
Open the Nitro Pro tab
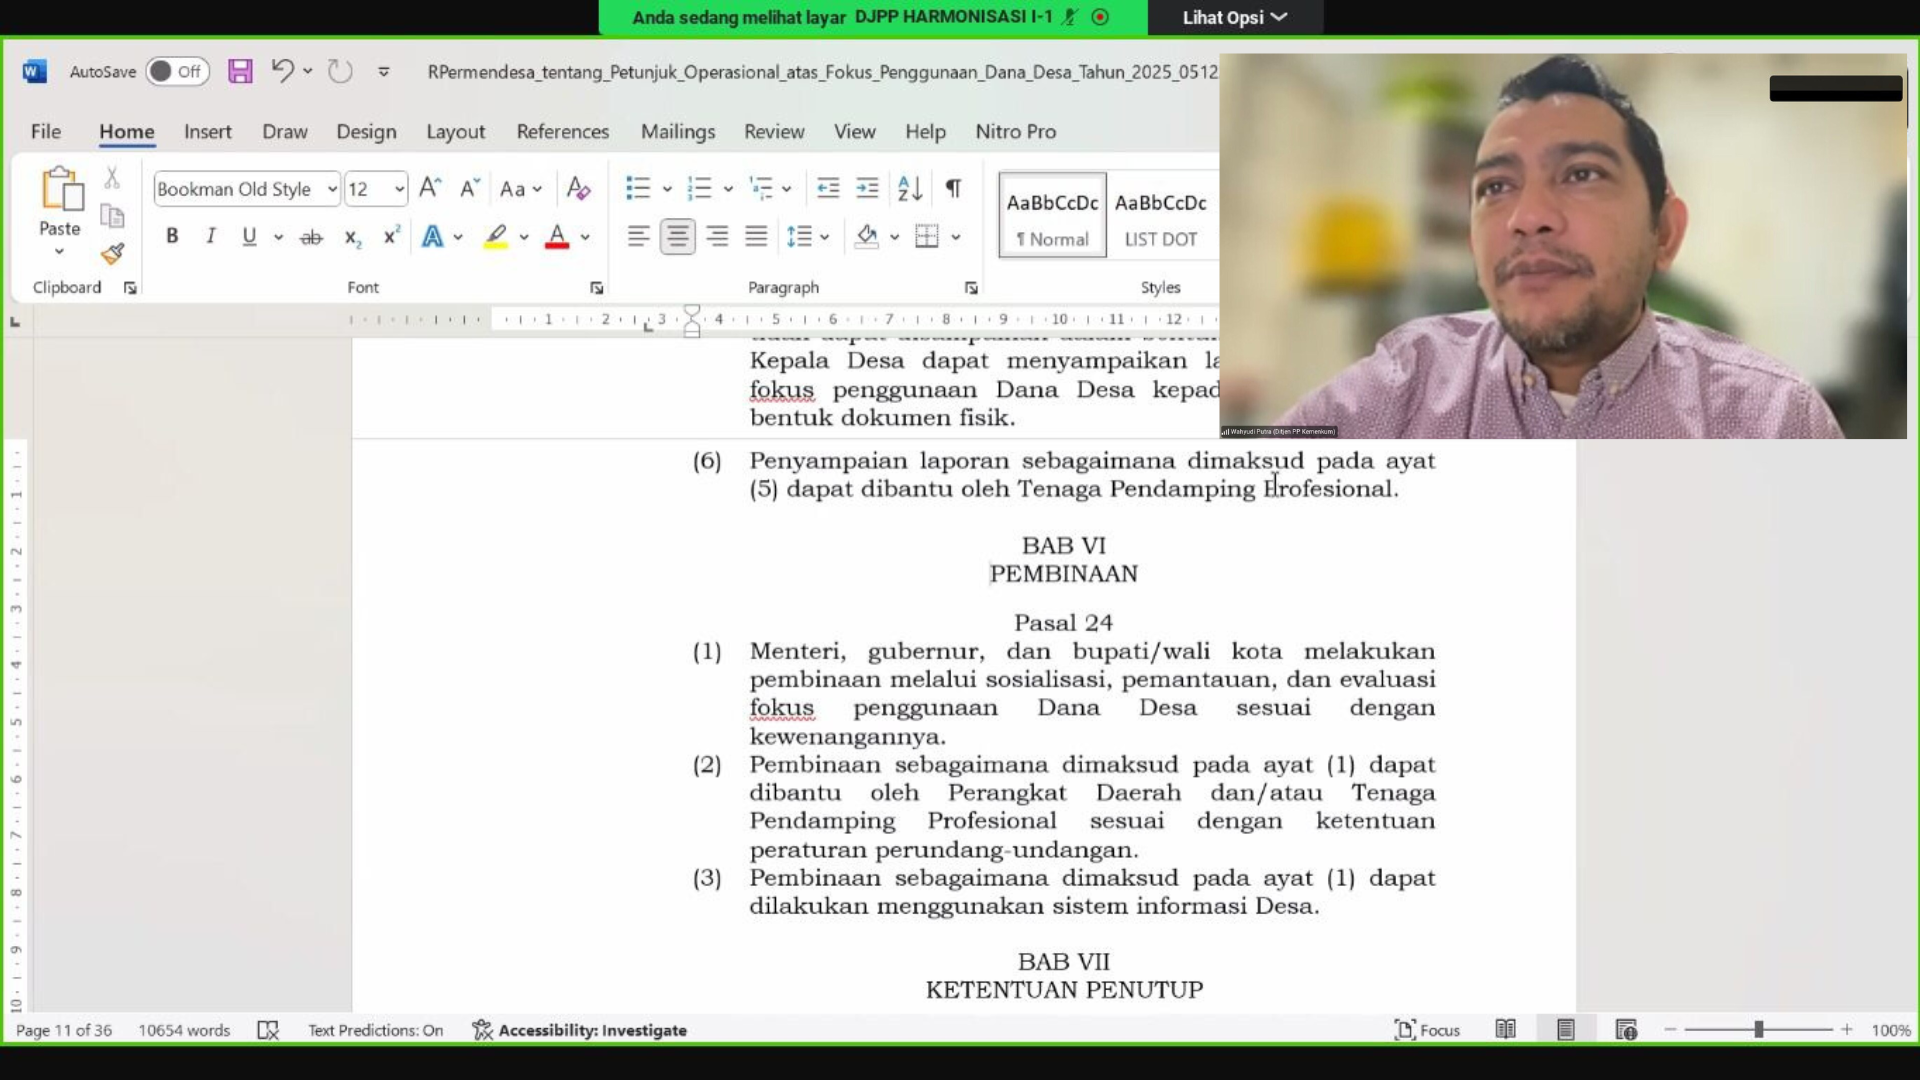pyautogui.click(x=1015, y=131)
